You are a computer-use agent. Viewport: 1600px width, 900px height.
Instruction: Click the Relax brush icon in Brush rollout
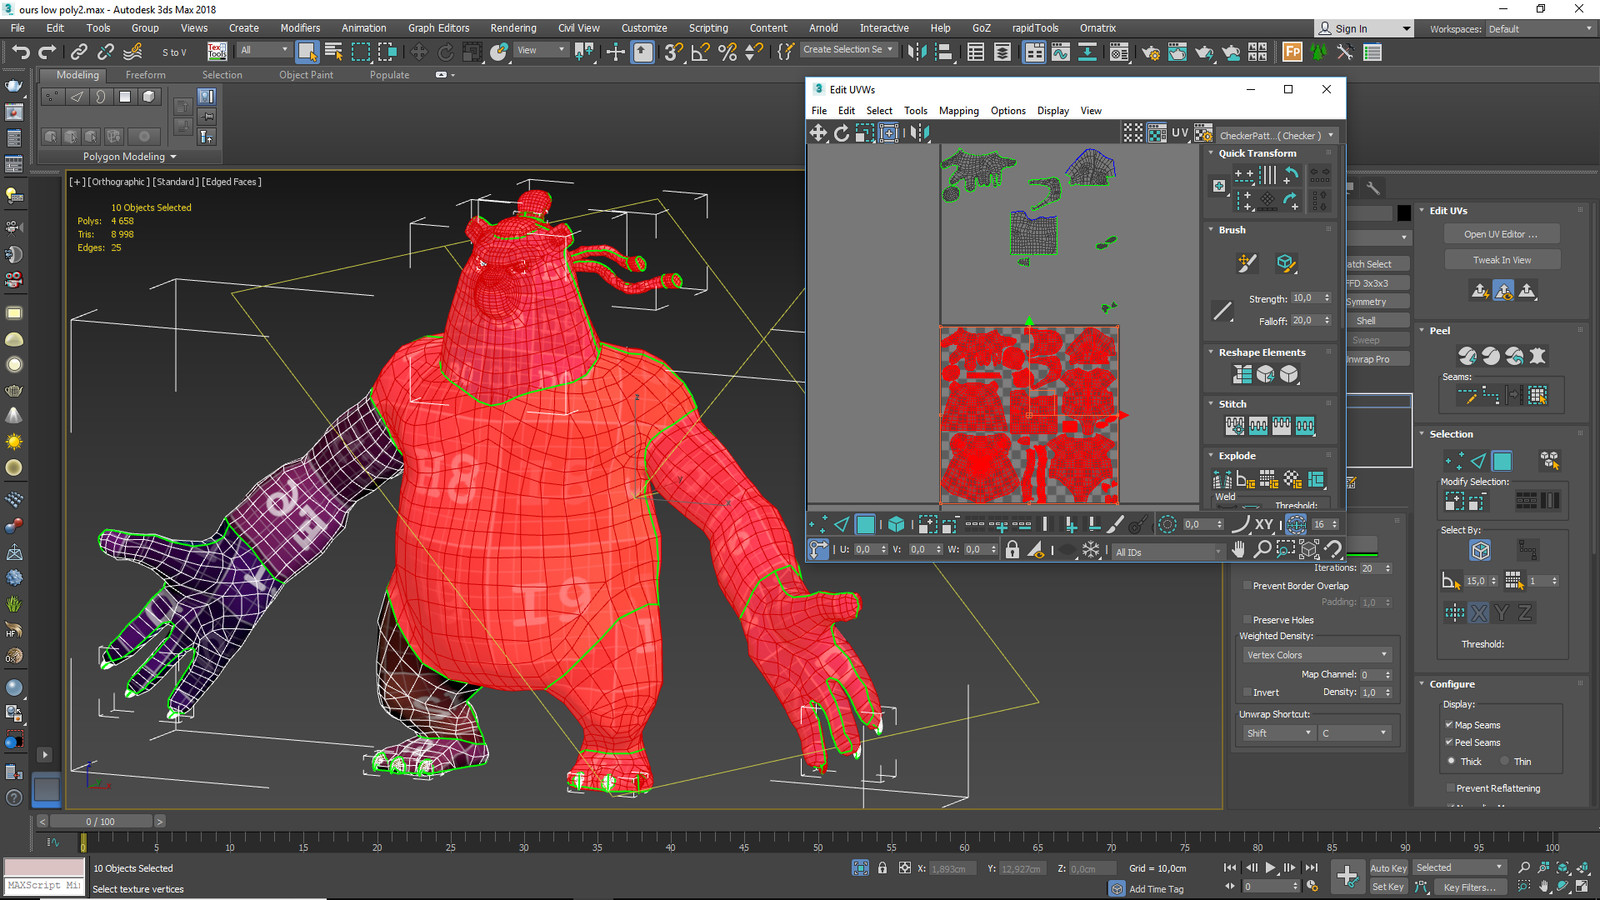1285,263
